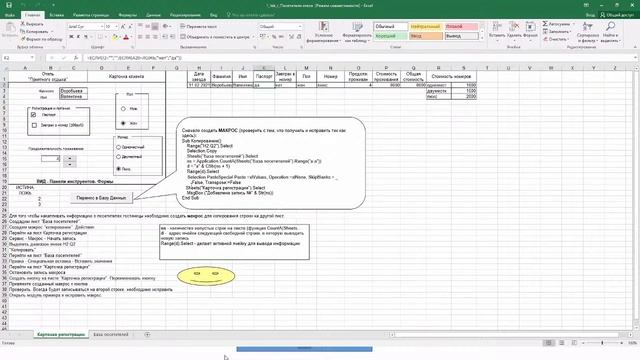640x360 pixels.
Task: Apply percent number format
Action: 274,37
